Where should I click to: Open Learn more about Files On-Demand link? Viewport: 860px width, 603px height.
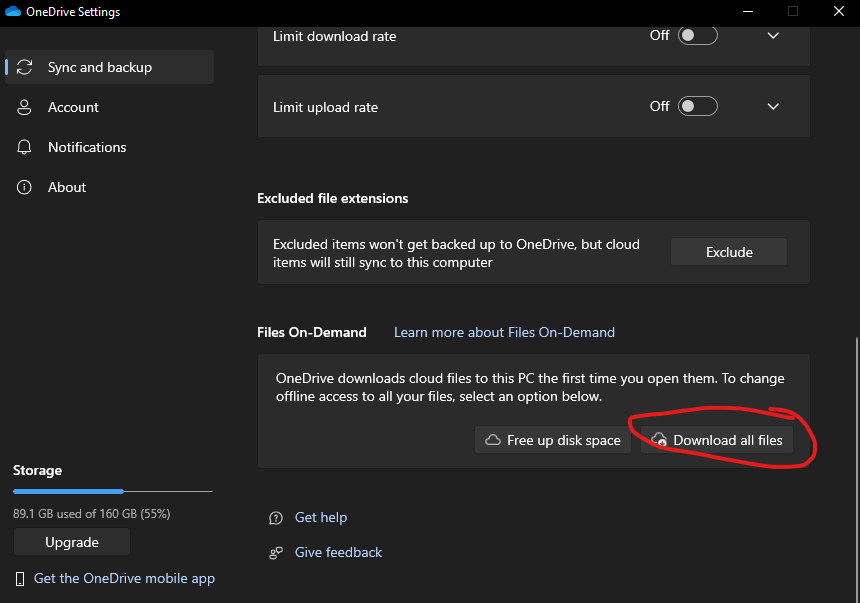point(504,332)
